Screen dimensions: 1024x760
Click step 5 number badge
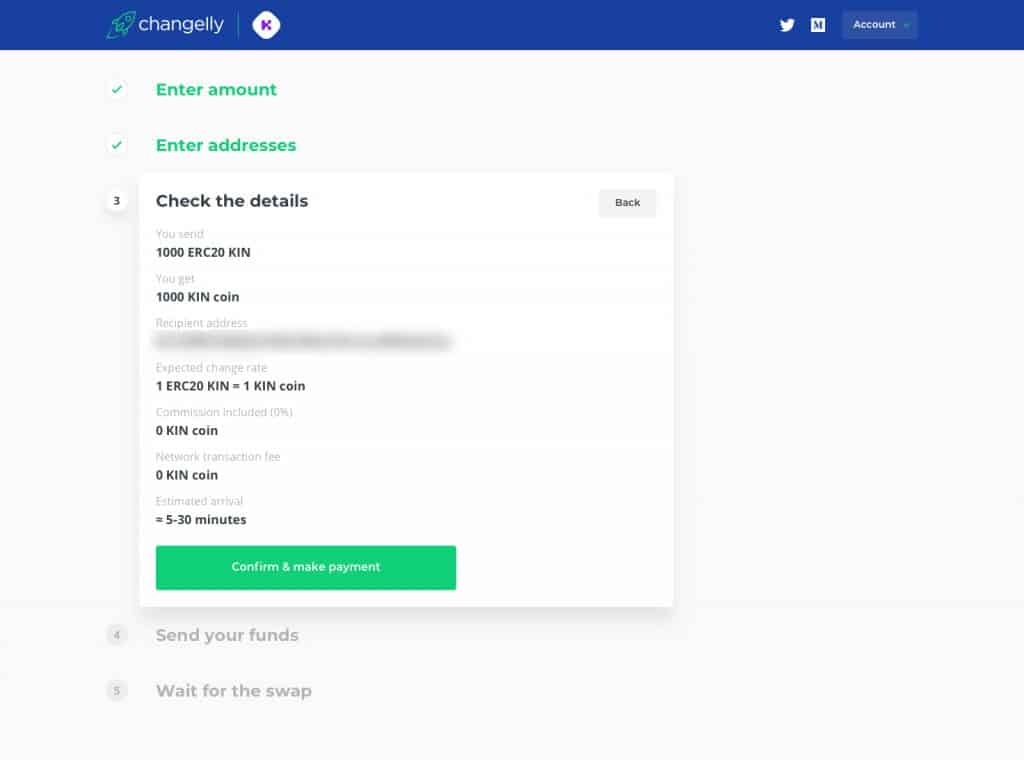[x=117, y=690]
